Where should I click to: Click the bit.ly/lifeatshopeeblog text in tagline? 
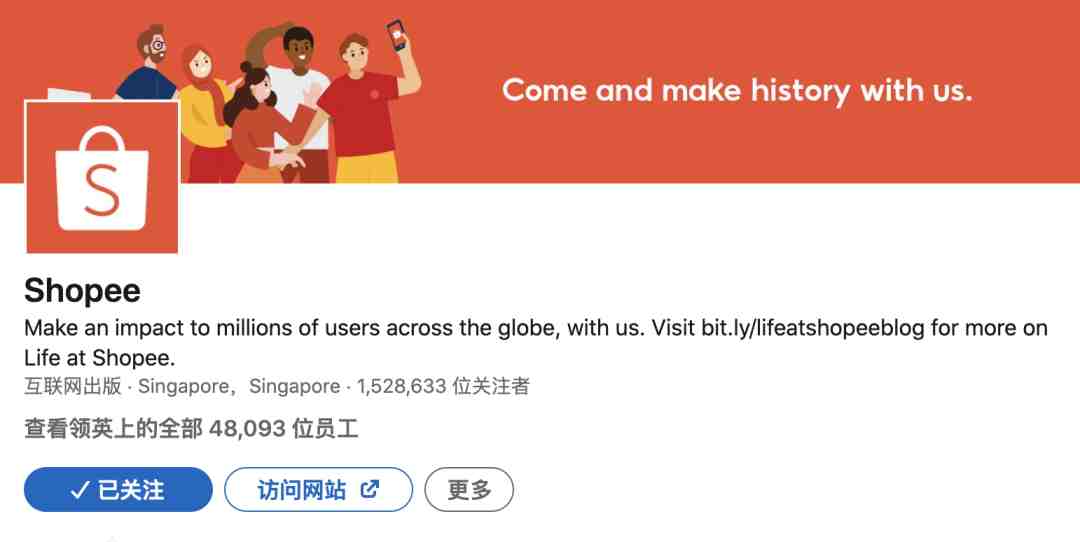[x=813, y=328]
